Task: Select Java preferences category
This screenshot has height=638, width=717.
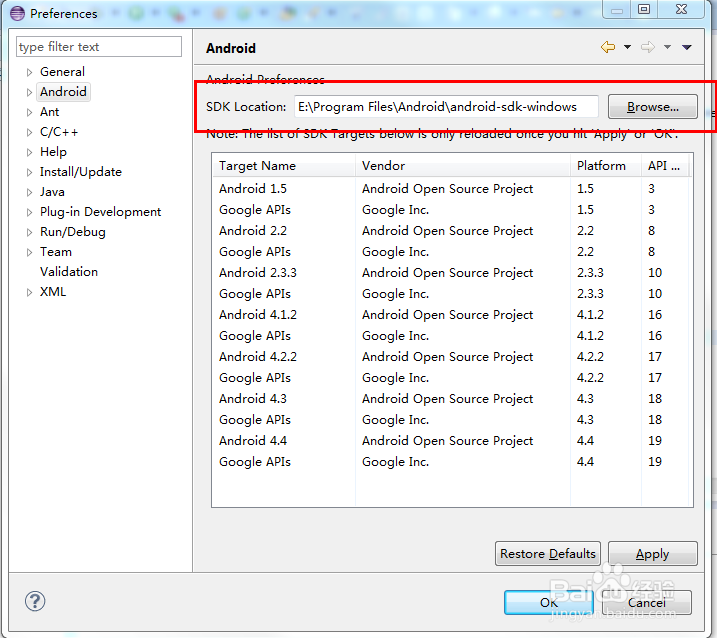Action: click(x=52, y=192)
